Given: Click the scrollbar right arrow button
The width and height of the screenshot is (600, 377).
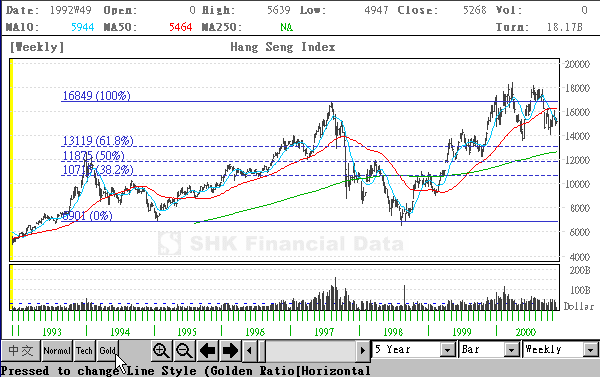Looking at the screenshot, I should point(362,351).
